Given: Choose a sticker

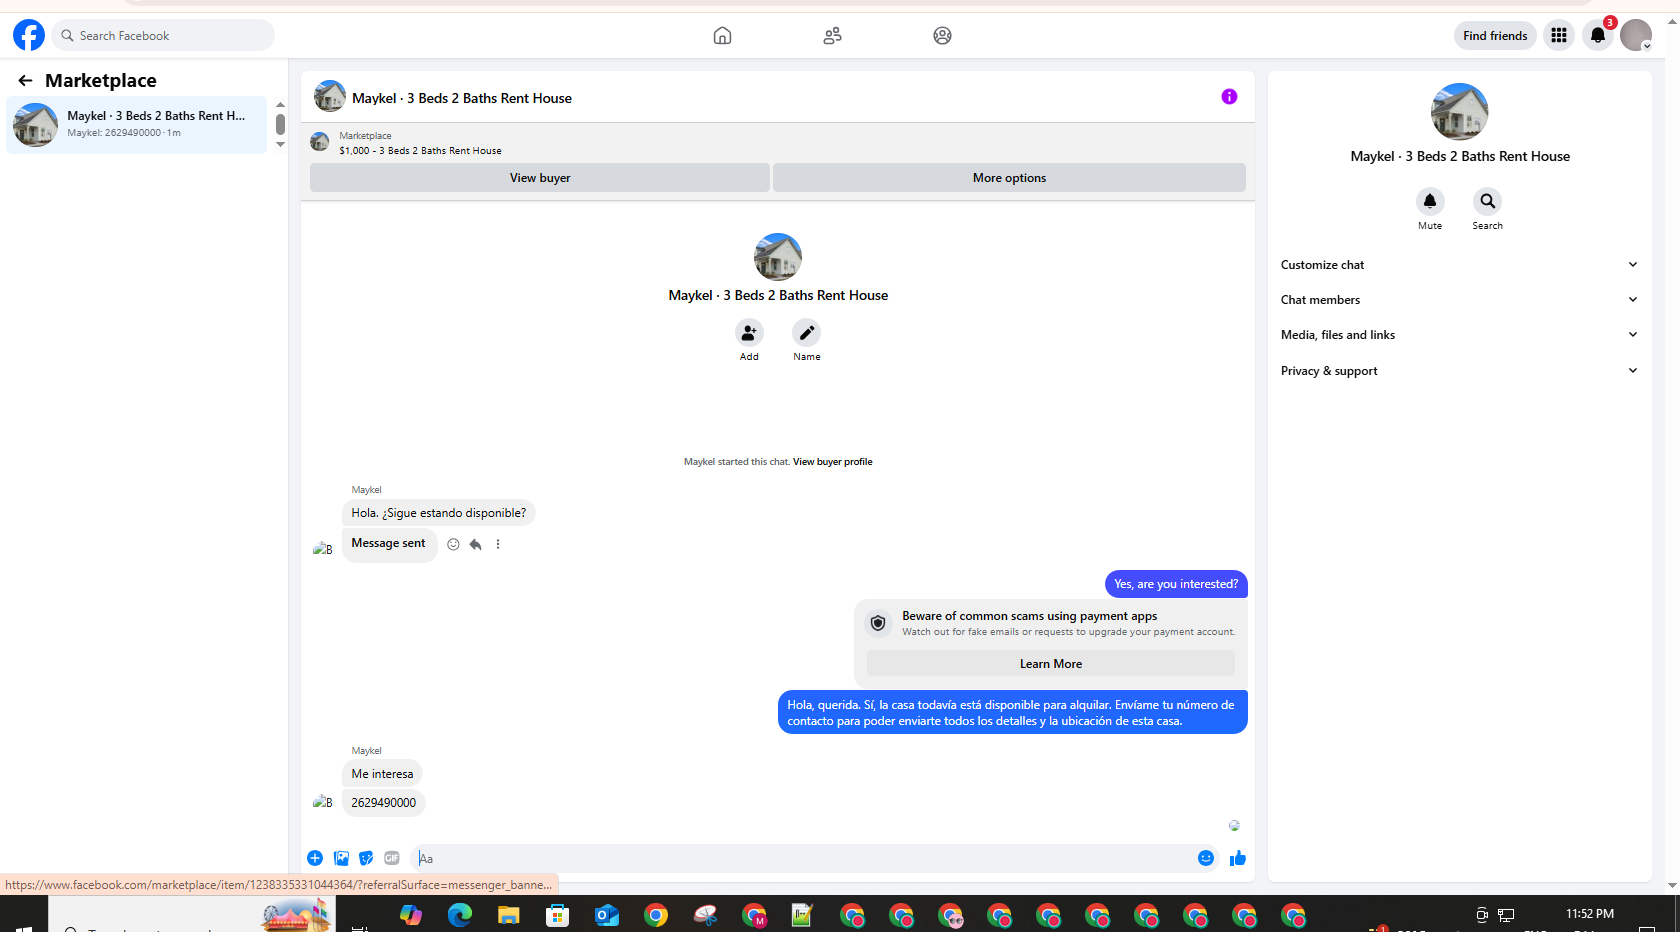Looking at the screenshot, I should click(366, 858).
